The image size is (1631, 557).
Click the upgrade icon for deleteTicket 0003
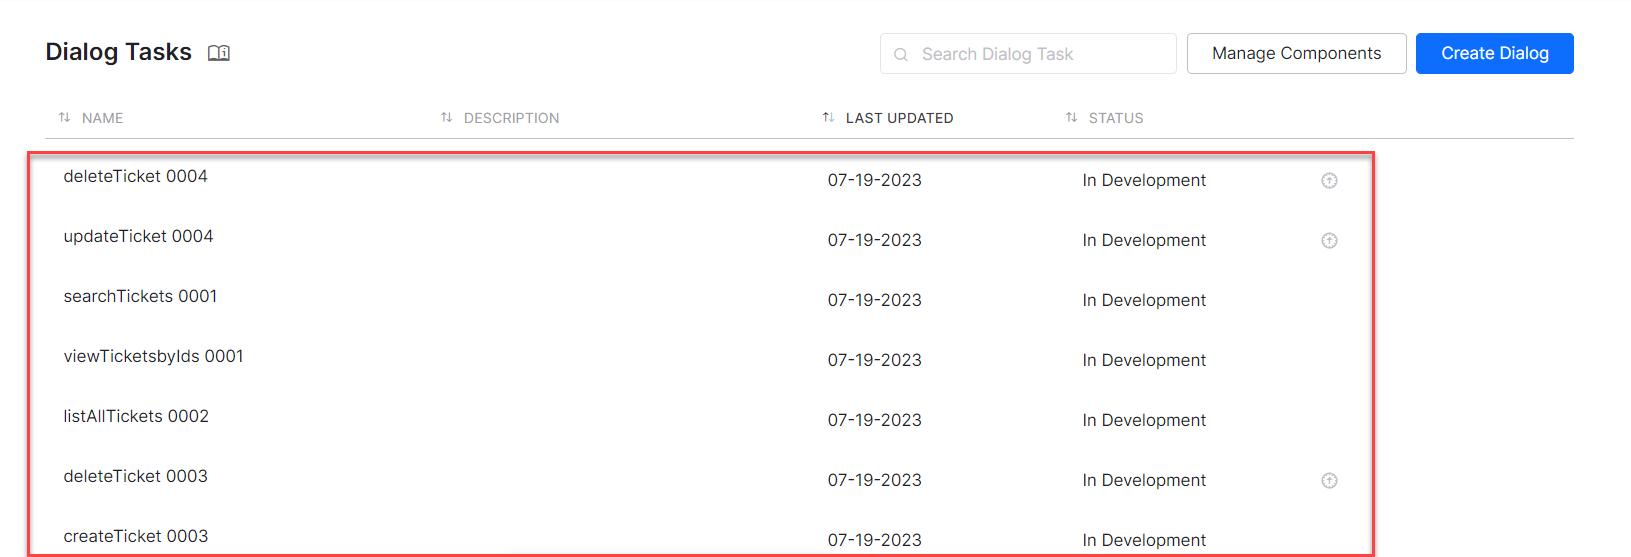pyautogui.click(x=1329, y=481)
